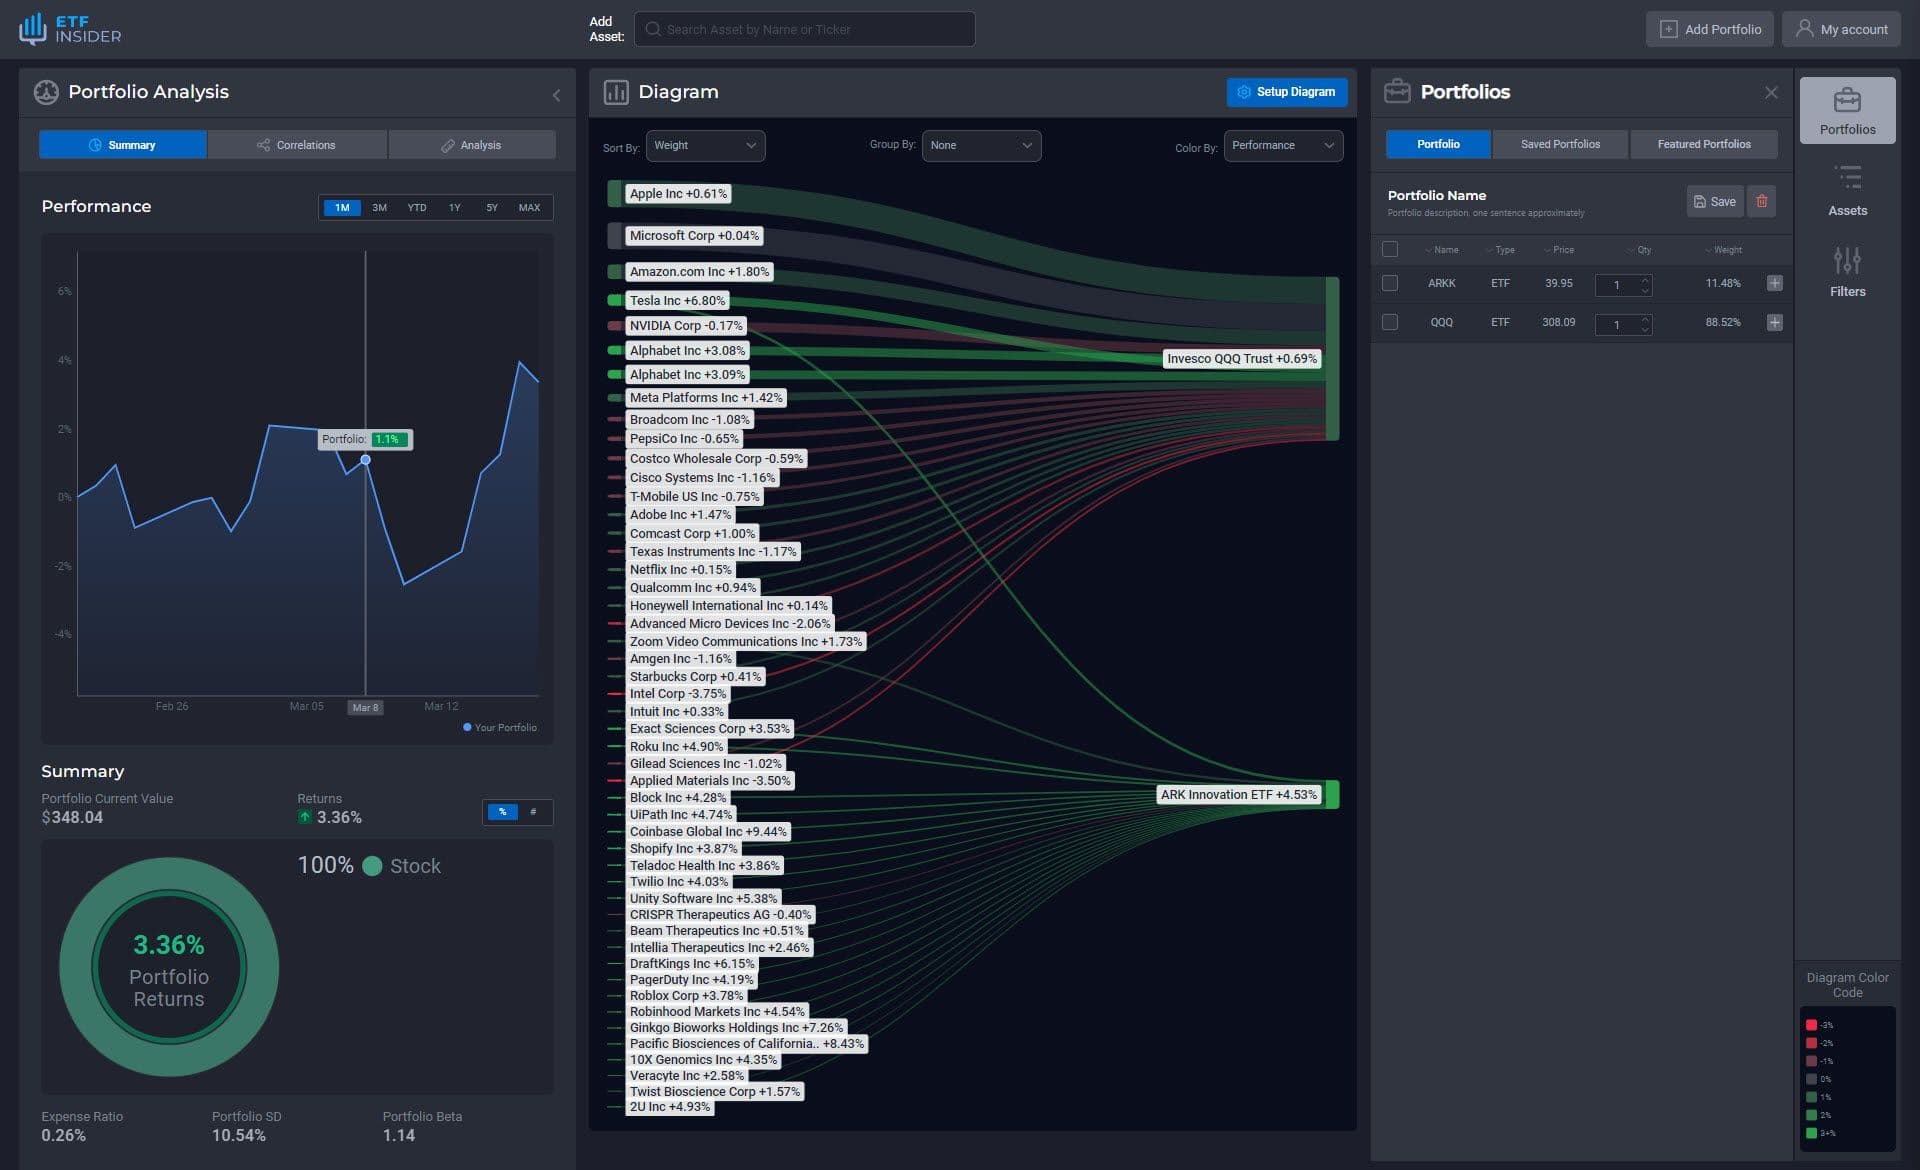Viewport: 1920px width, 1170px height.
Task: Select the Apple Inc +0.61% node
Action: (678, 194)
